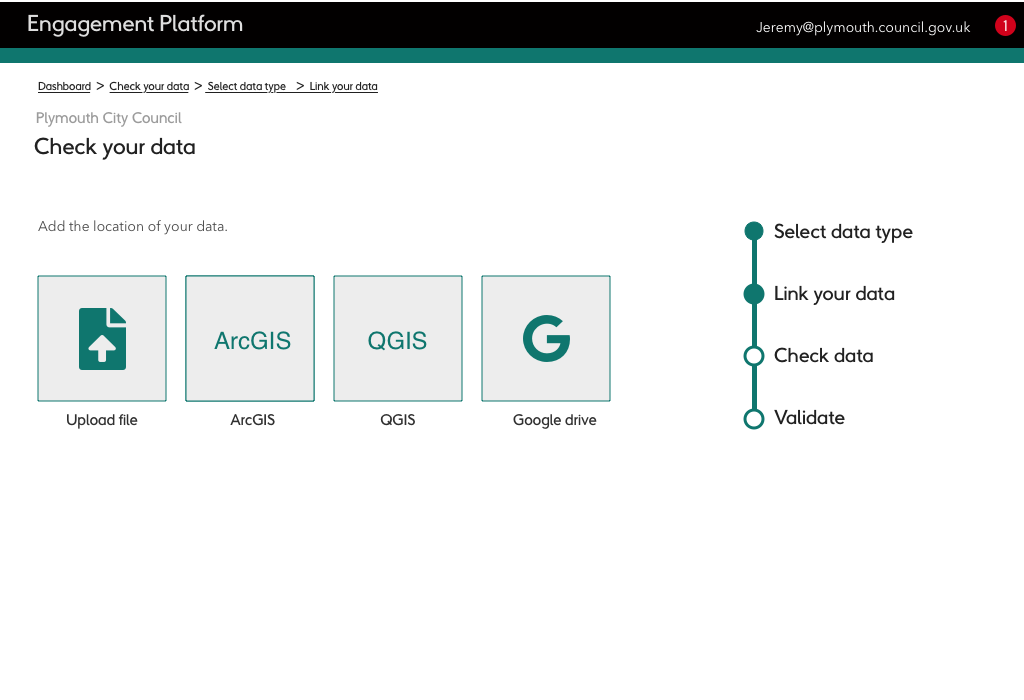Click the Link your data breadcrumb
The image size is (1024, 700).
pyautogui.click(x=342, y=86)
